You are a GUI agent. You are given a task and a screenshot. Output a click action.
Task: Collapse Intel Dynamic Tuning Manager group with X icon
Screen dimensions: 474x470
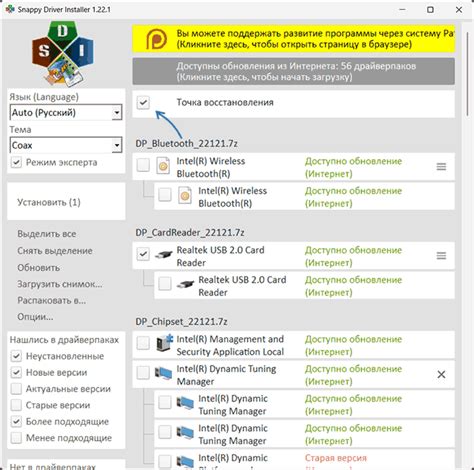(441, 374)
